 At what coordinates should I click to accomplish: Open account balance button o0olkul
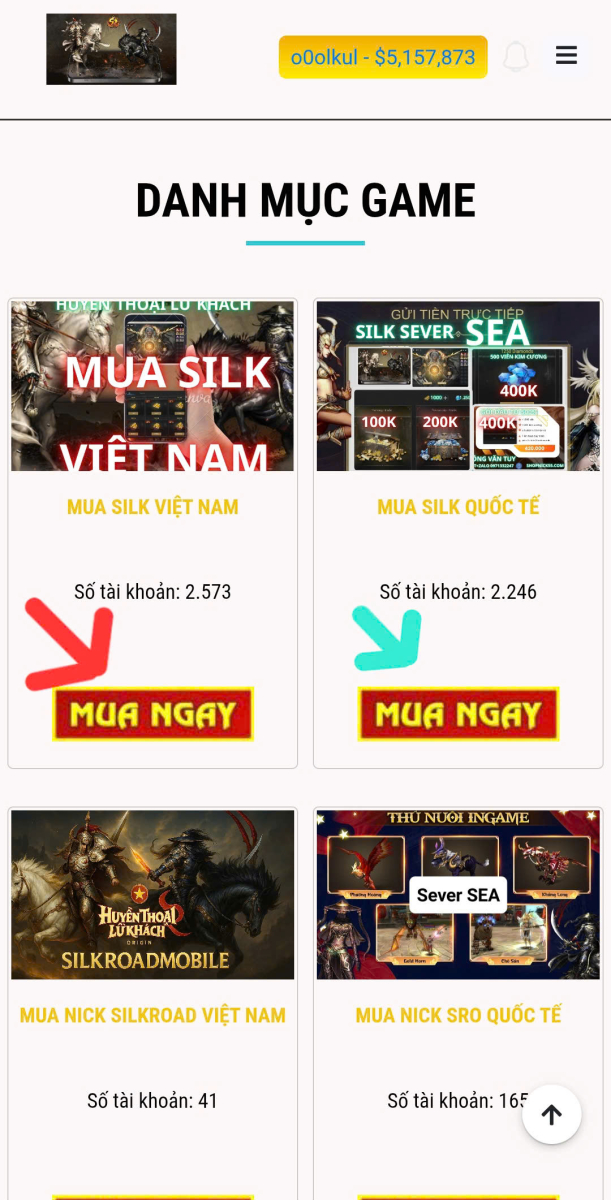click(x=383, y=57)
